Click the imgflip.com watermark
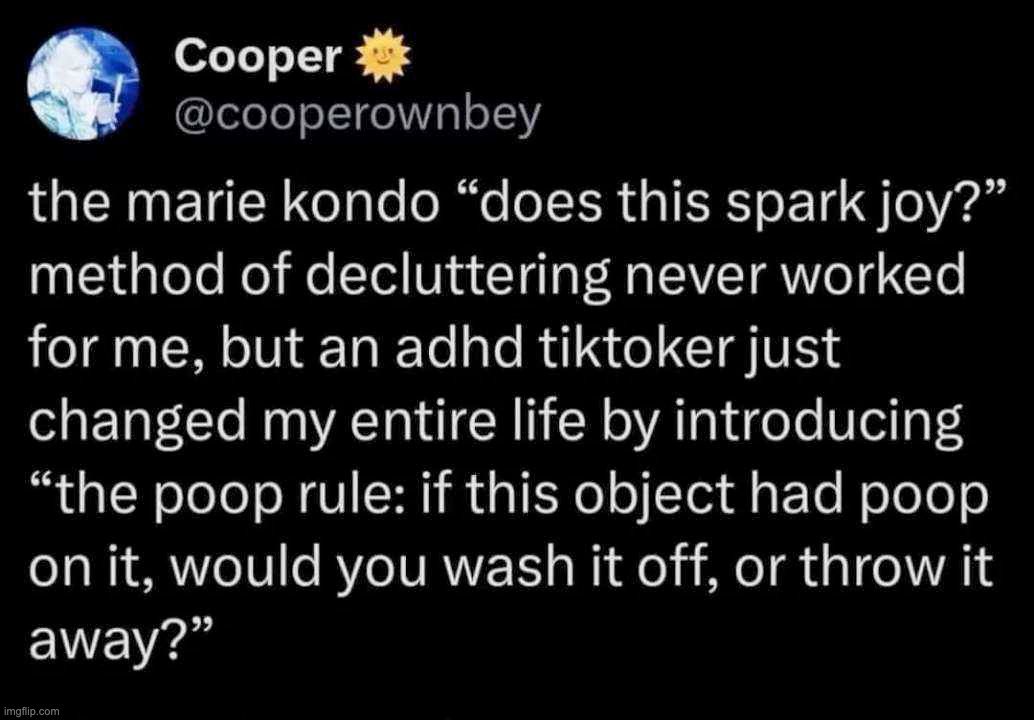The image size is (1034, 720). pyautogui.click(x=30, y=711)
